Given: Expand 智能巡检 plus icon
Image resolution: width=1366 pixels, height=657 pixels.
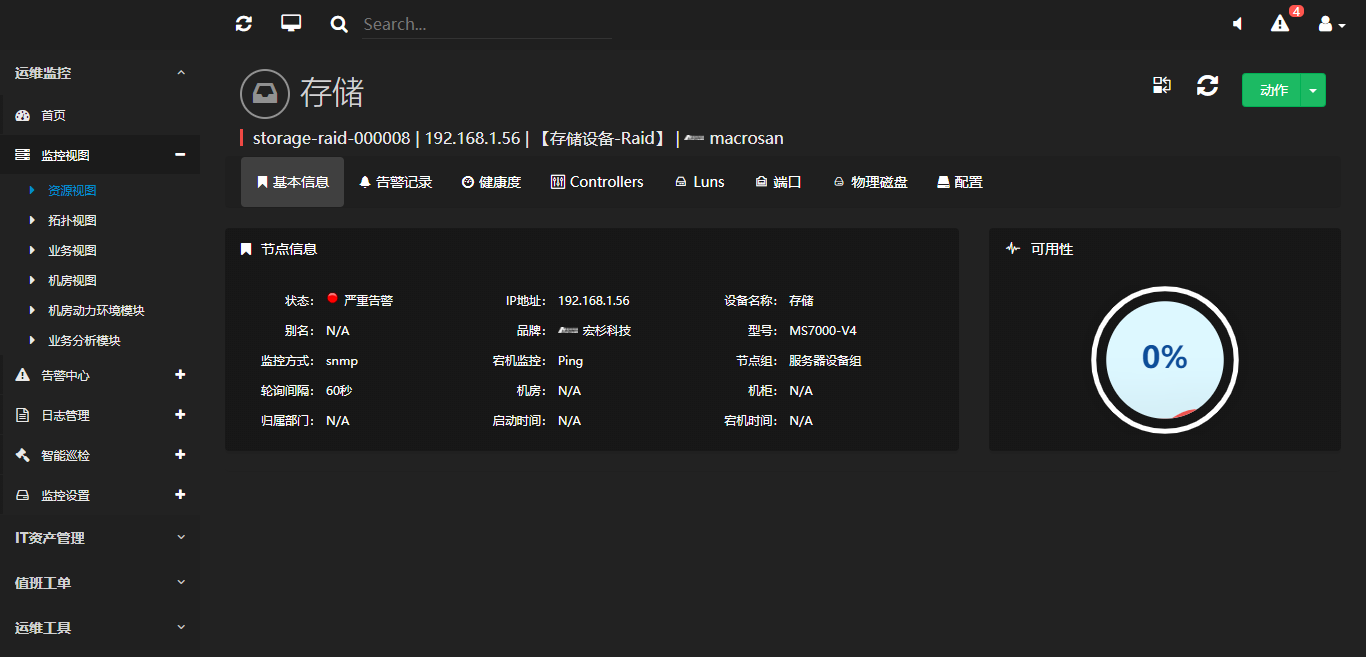Looking at the screenshot, I should click(x=181, y=455).
